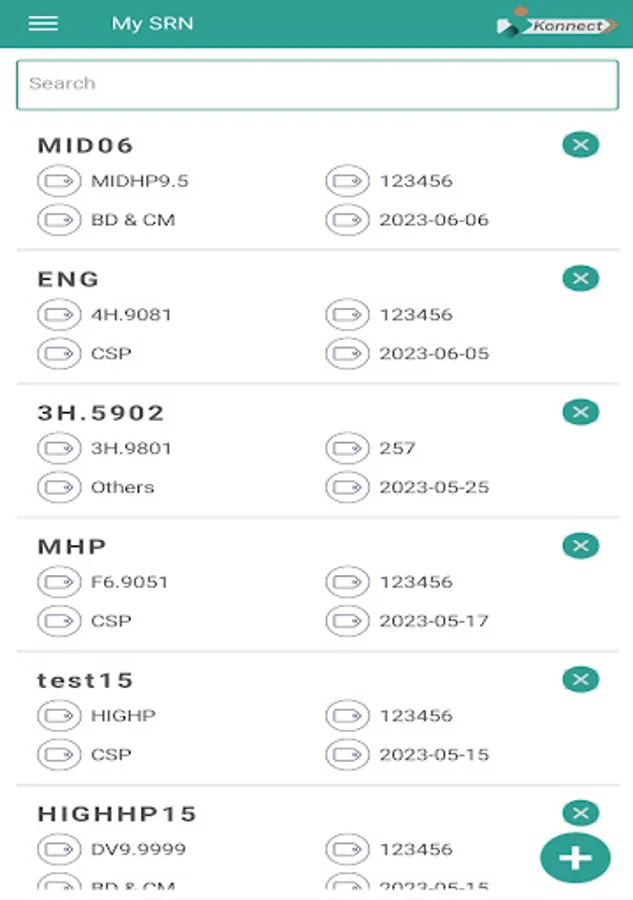
Task: Open the navigation hamburger menu
Action: point(42,23)
